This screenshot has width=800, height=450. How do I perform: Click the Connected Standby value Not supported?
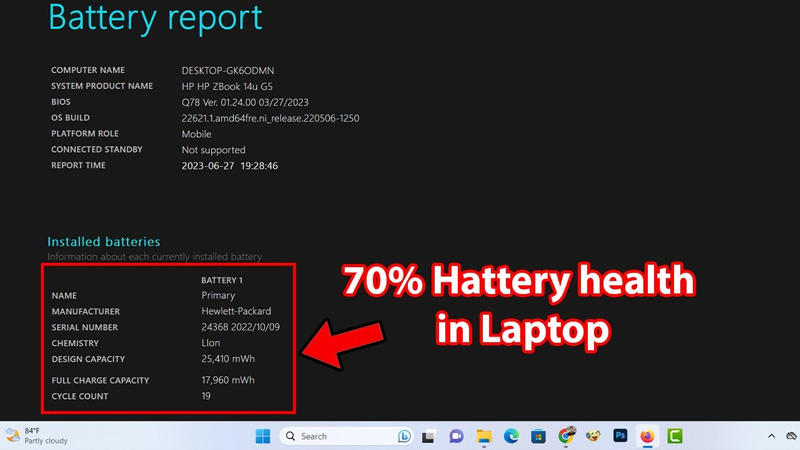tap(213, 150)
